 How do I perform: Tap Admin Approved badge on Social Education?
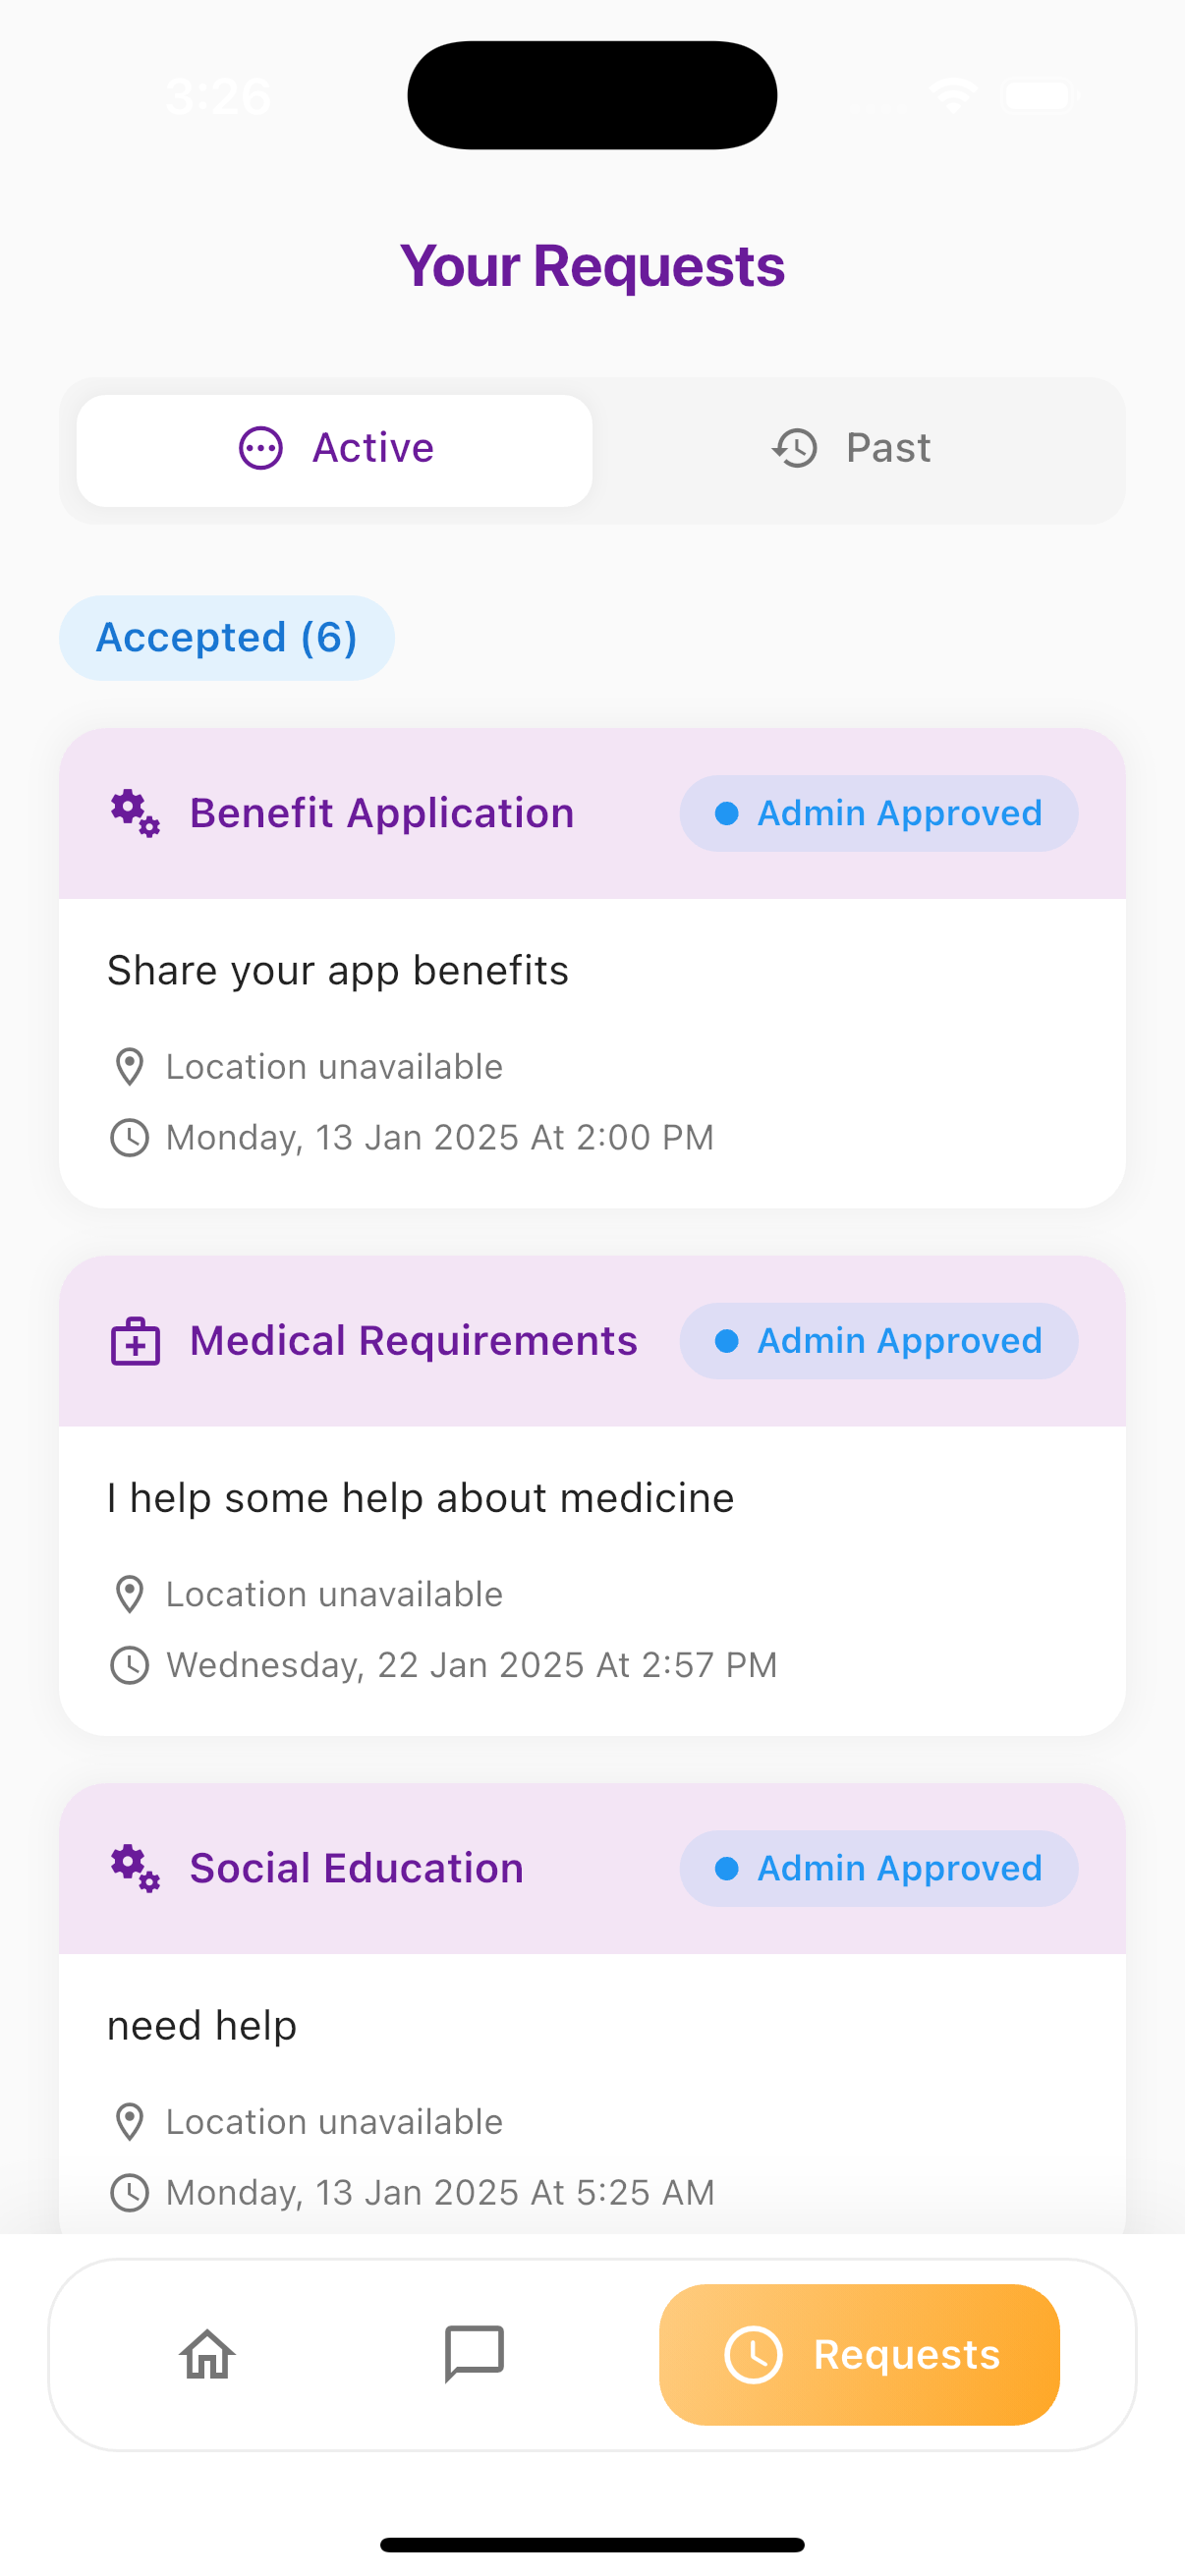point(878,1868)
